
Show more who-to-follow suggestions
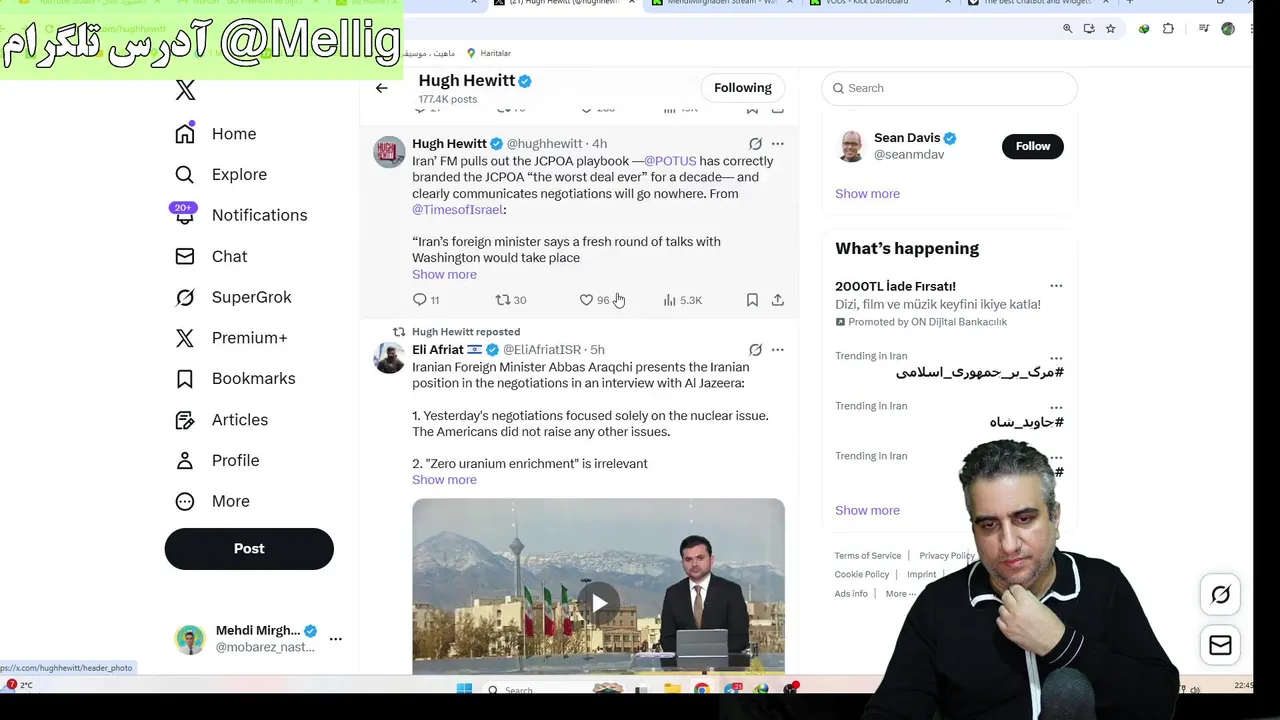click(867, 194)
